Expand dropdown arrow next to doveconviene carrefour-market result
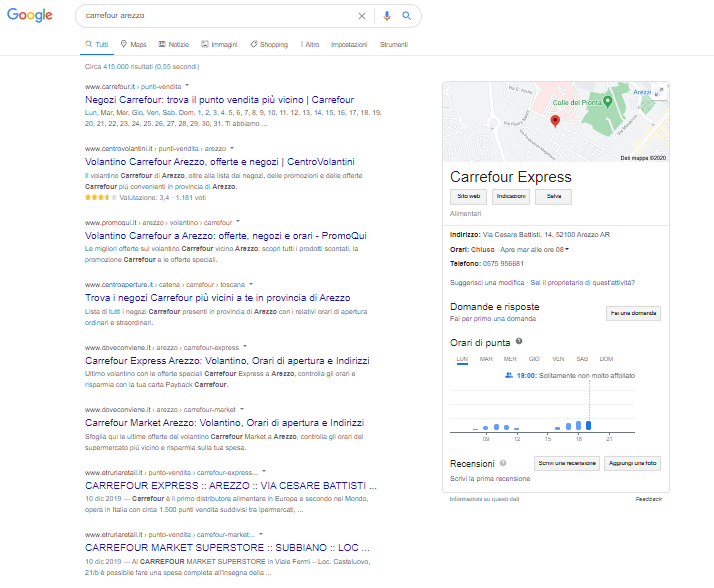 242,409
